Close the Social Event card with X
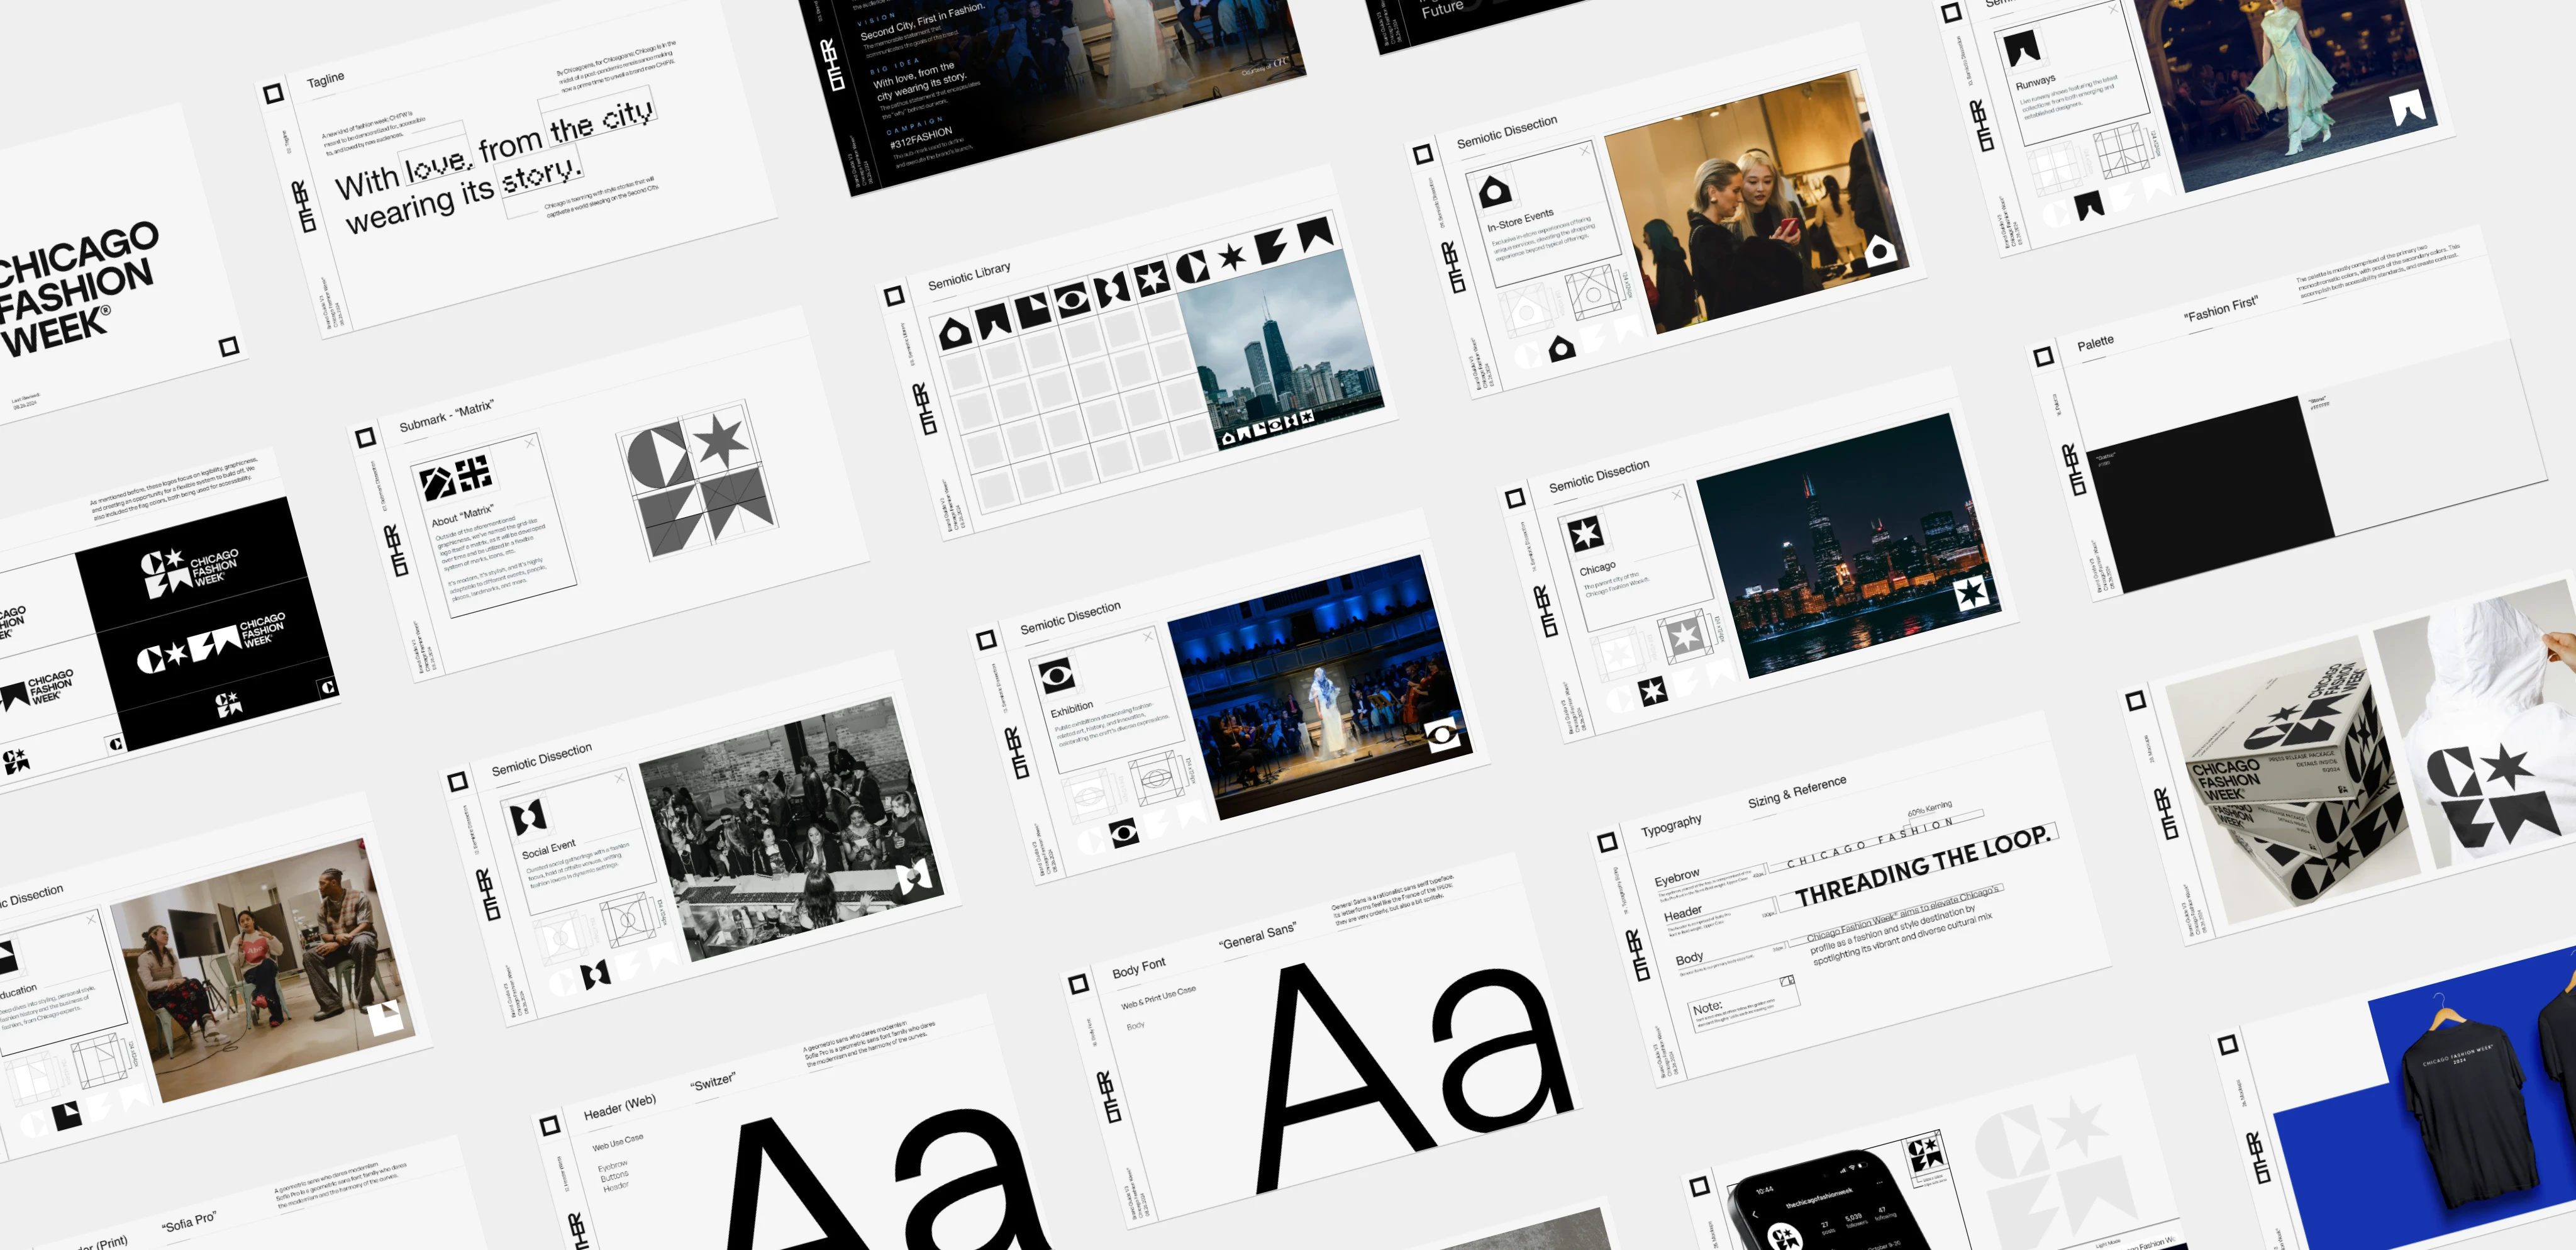The width and height of the screenshot is (2576, 1250). (x=619, y=778)
